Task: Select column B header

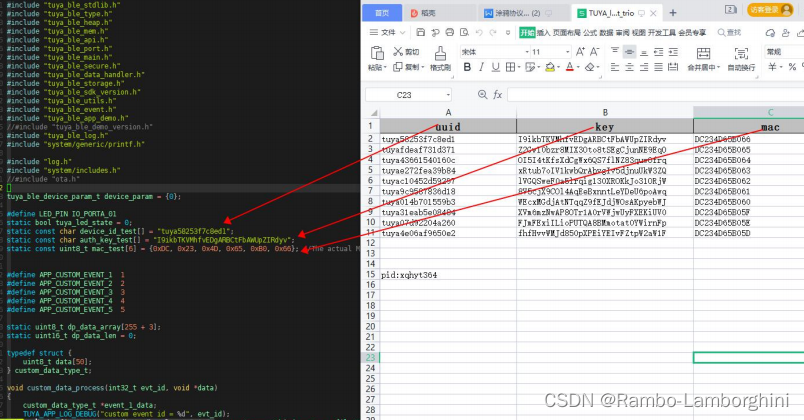Action: (x=605, y=112)
